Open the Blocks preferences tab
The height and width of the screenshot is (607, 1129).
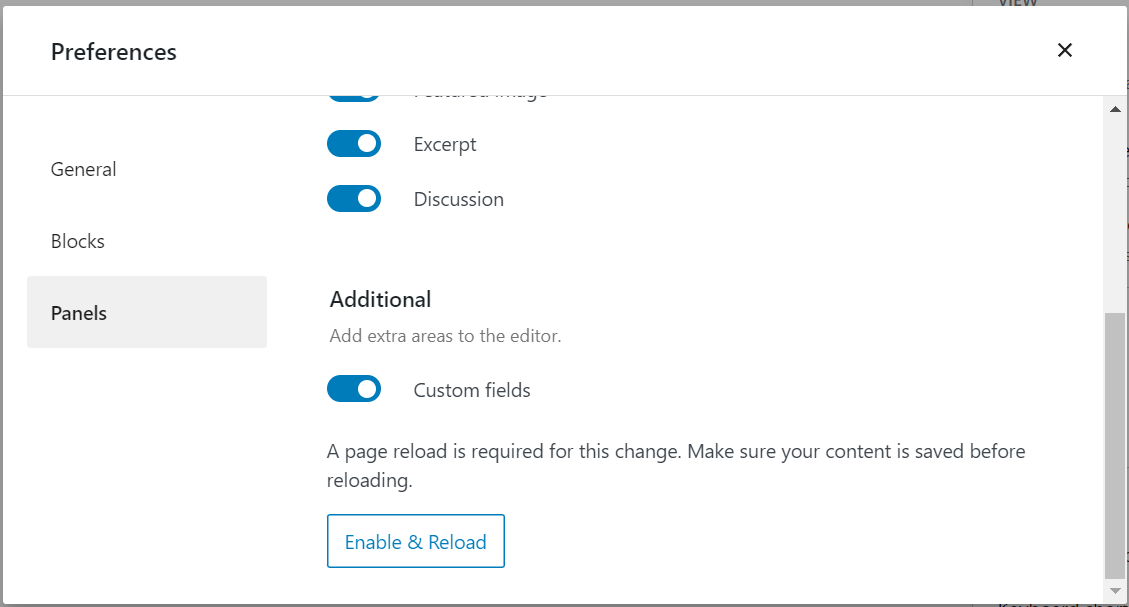coord(78,241)
